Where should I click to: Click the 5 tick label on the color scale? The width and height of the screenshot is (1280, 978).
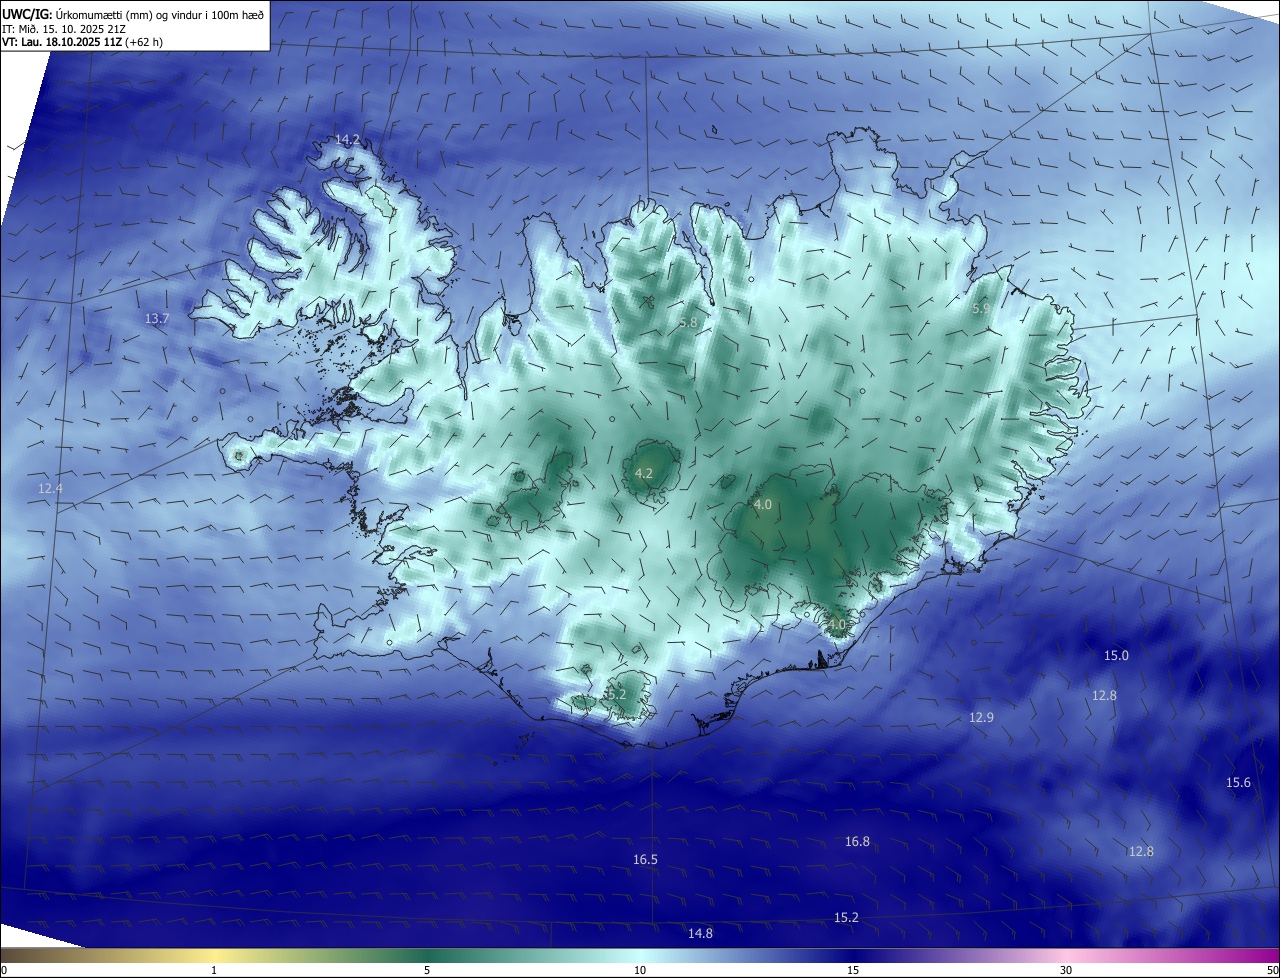coord(427,970)
